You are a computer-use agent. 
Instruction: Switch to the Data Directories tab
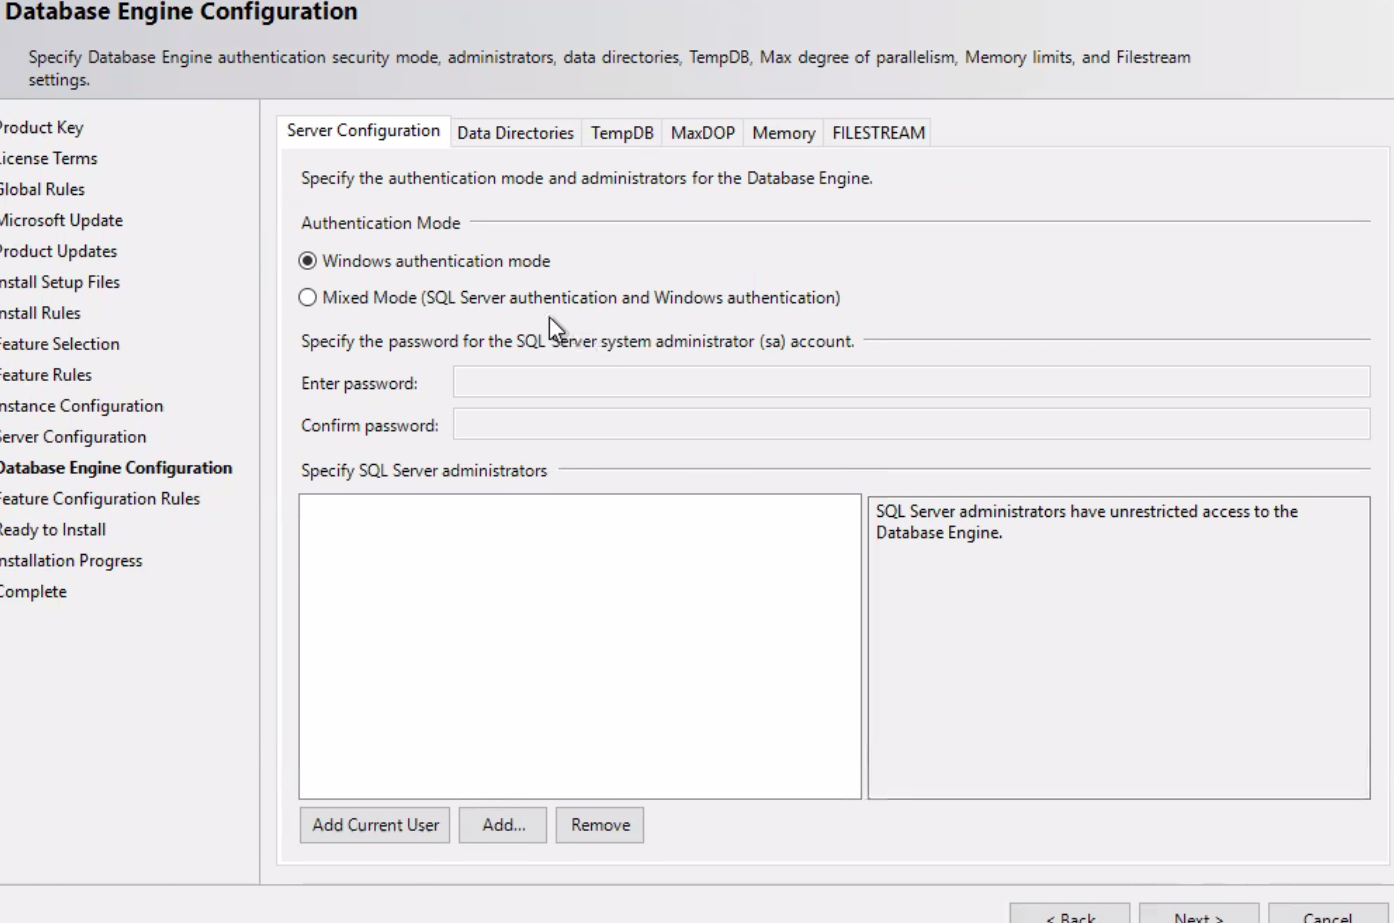coord(514,132)
